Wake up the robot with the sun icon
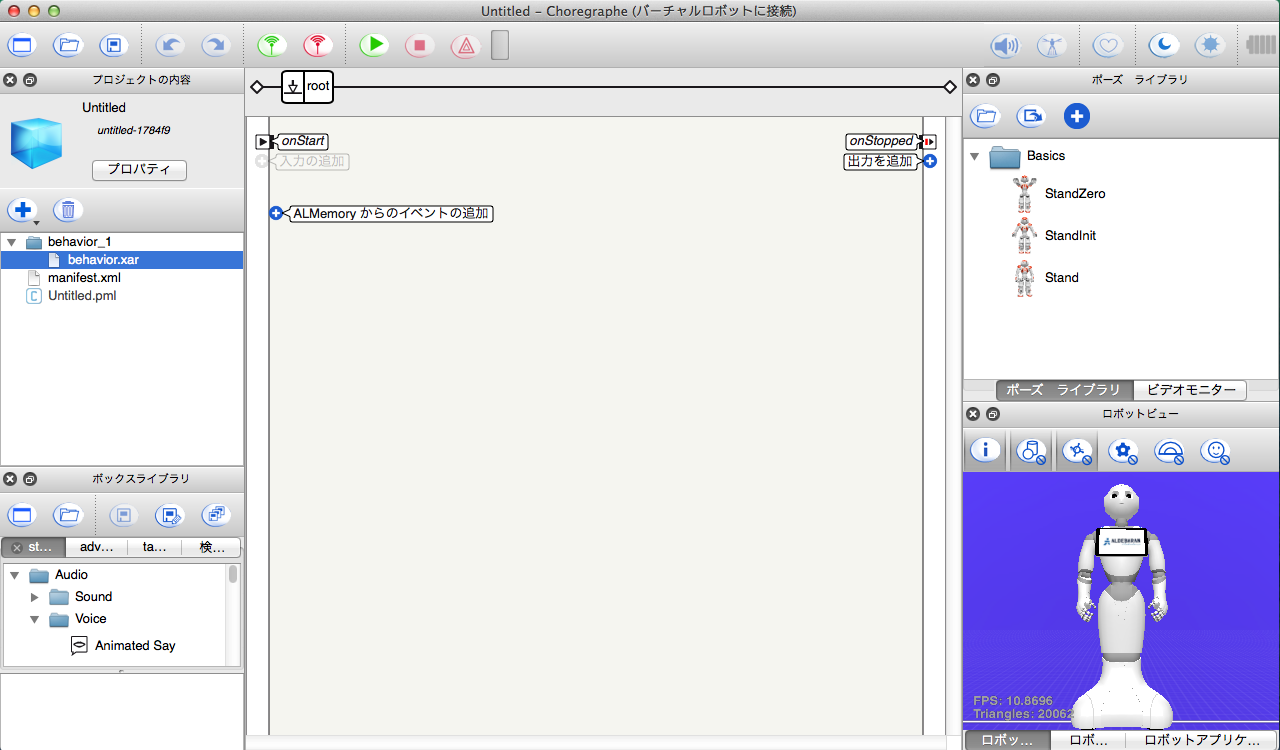Image resolution: width=1280 pixels, height=750 pixels. pyautogui.click(x=1210, y=45)
